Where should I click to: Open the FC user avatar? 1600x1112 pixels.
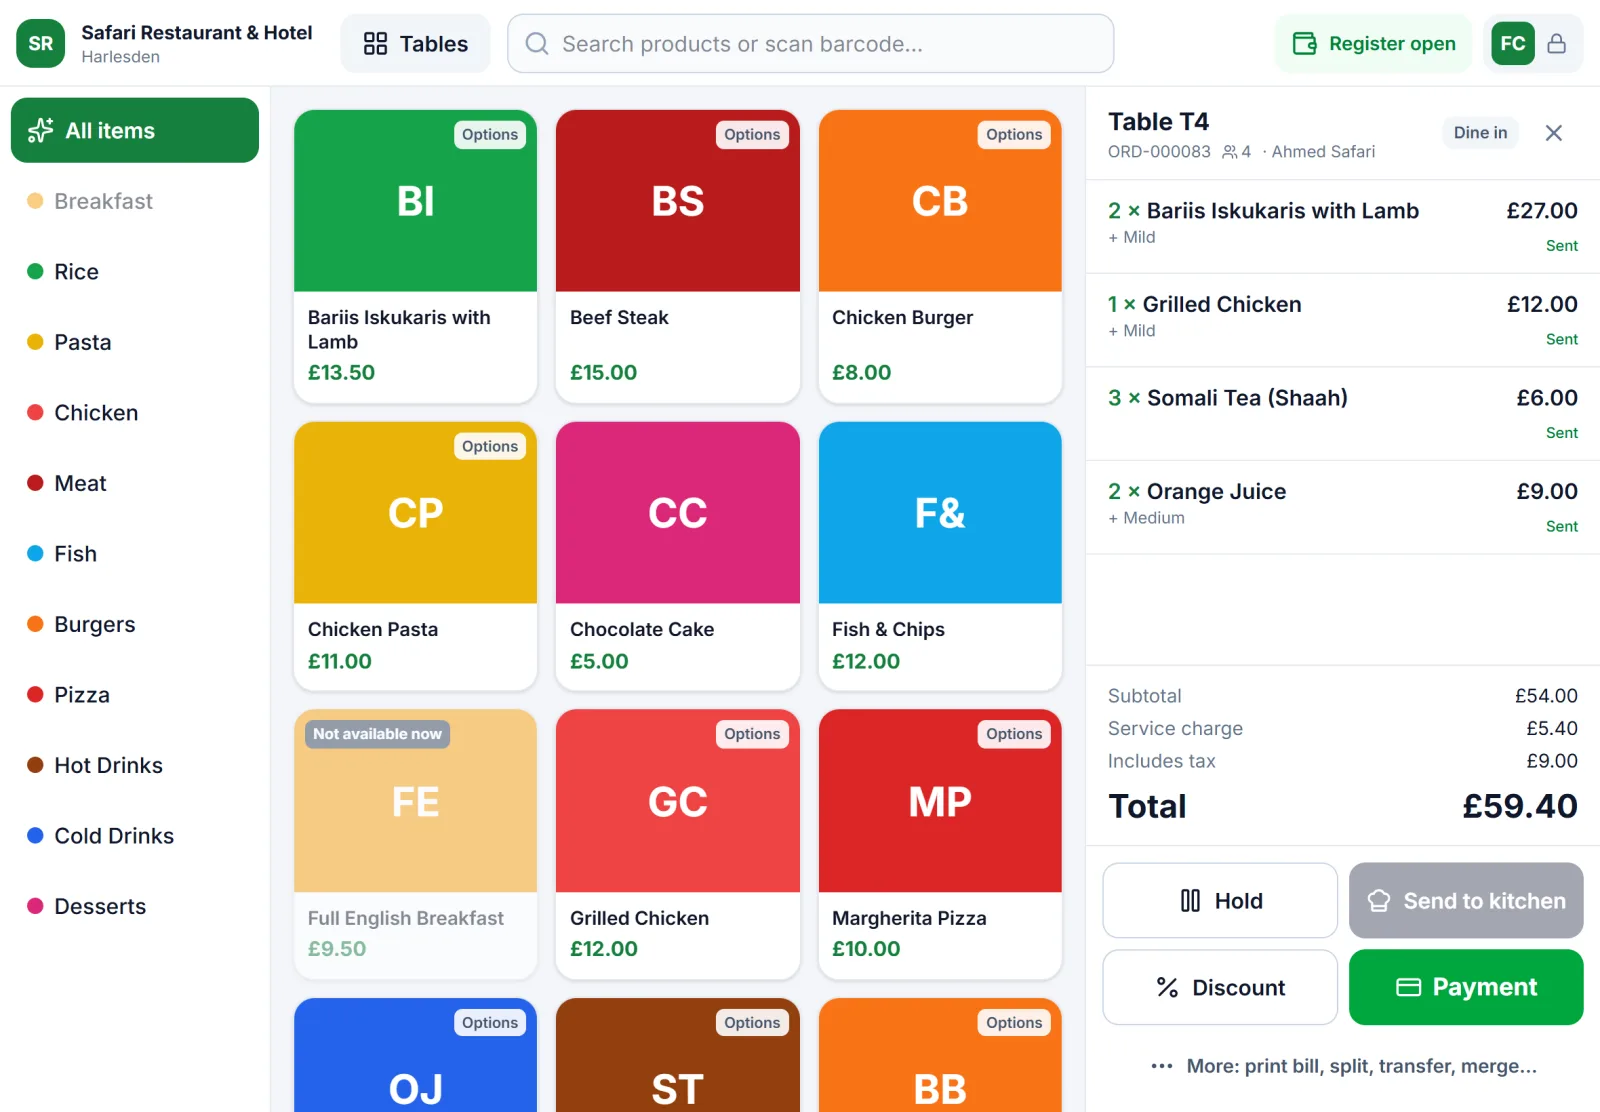tap(1513, 44)
